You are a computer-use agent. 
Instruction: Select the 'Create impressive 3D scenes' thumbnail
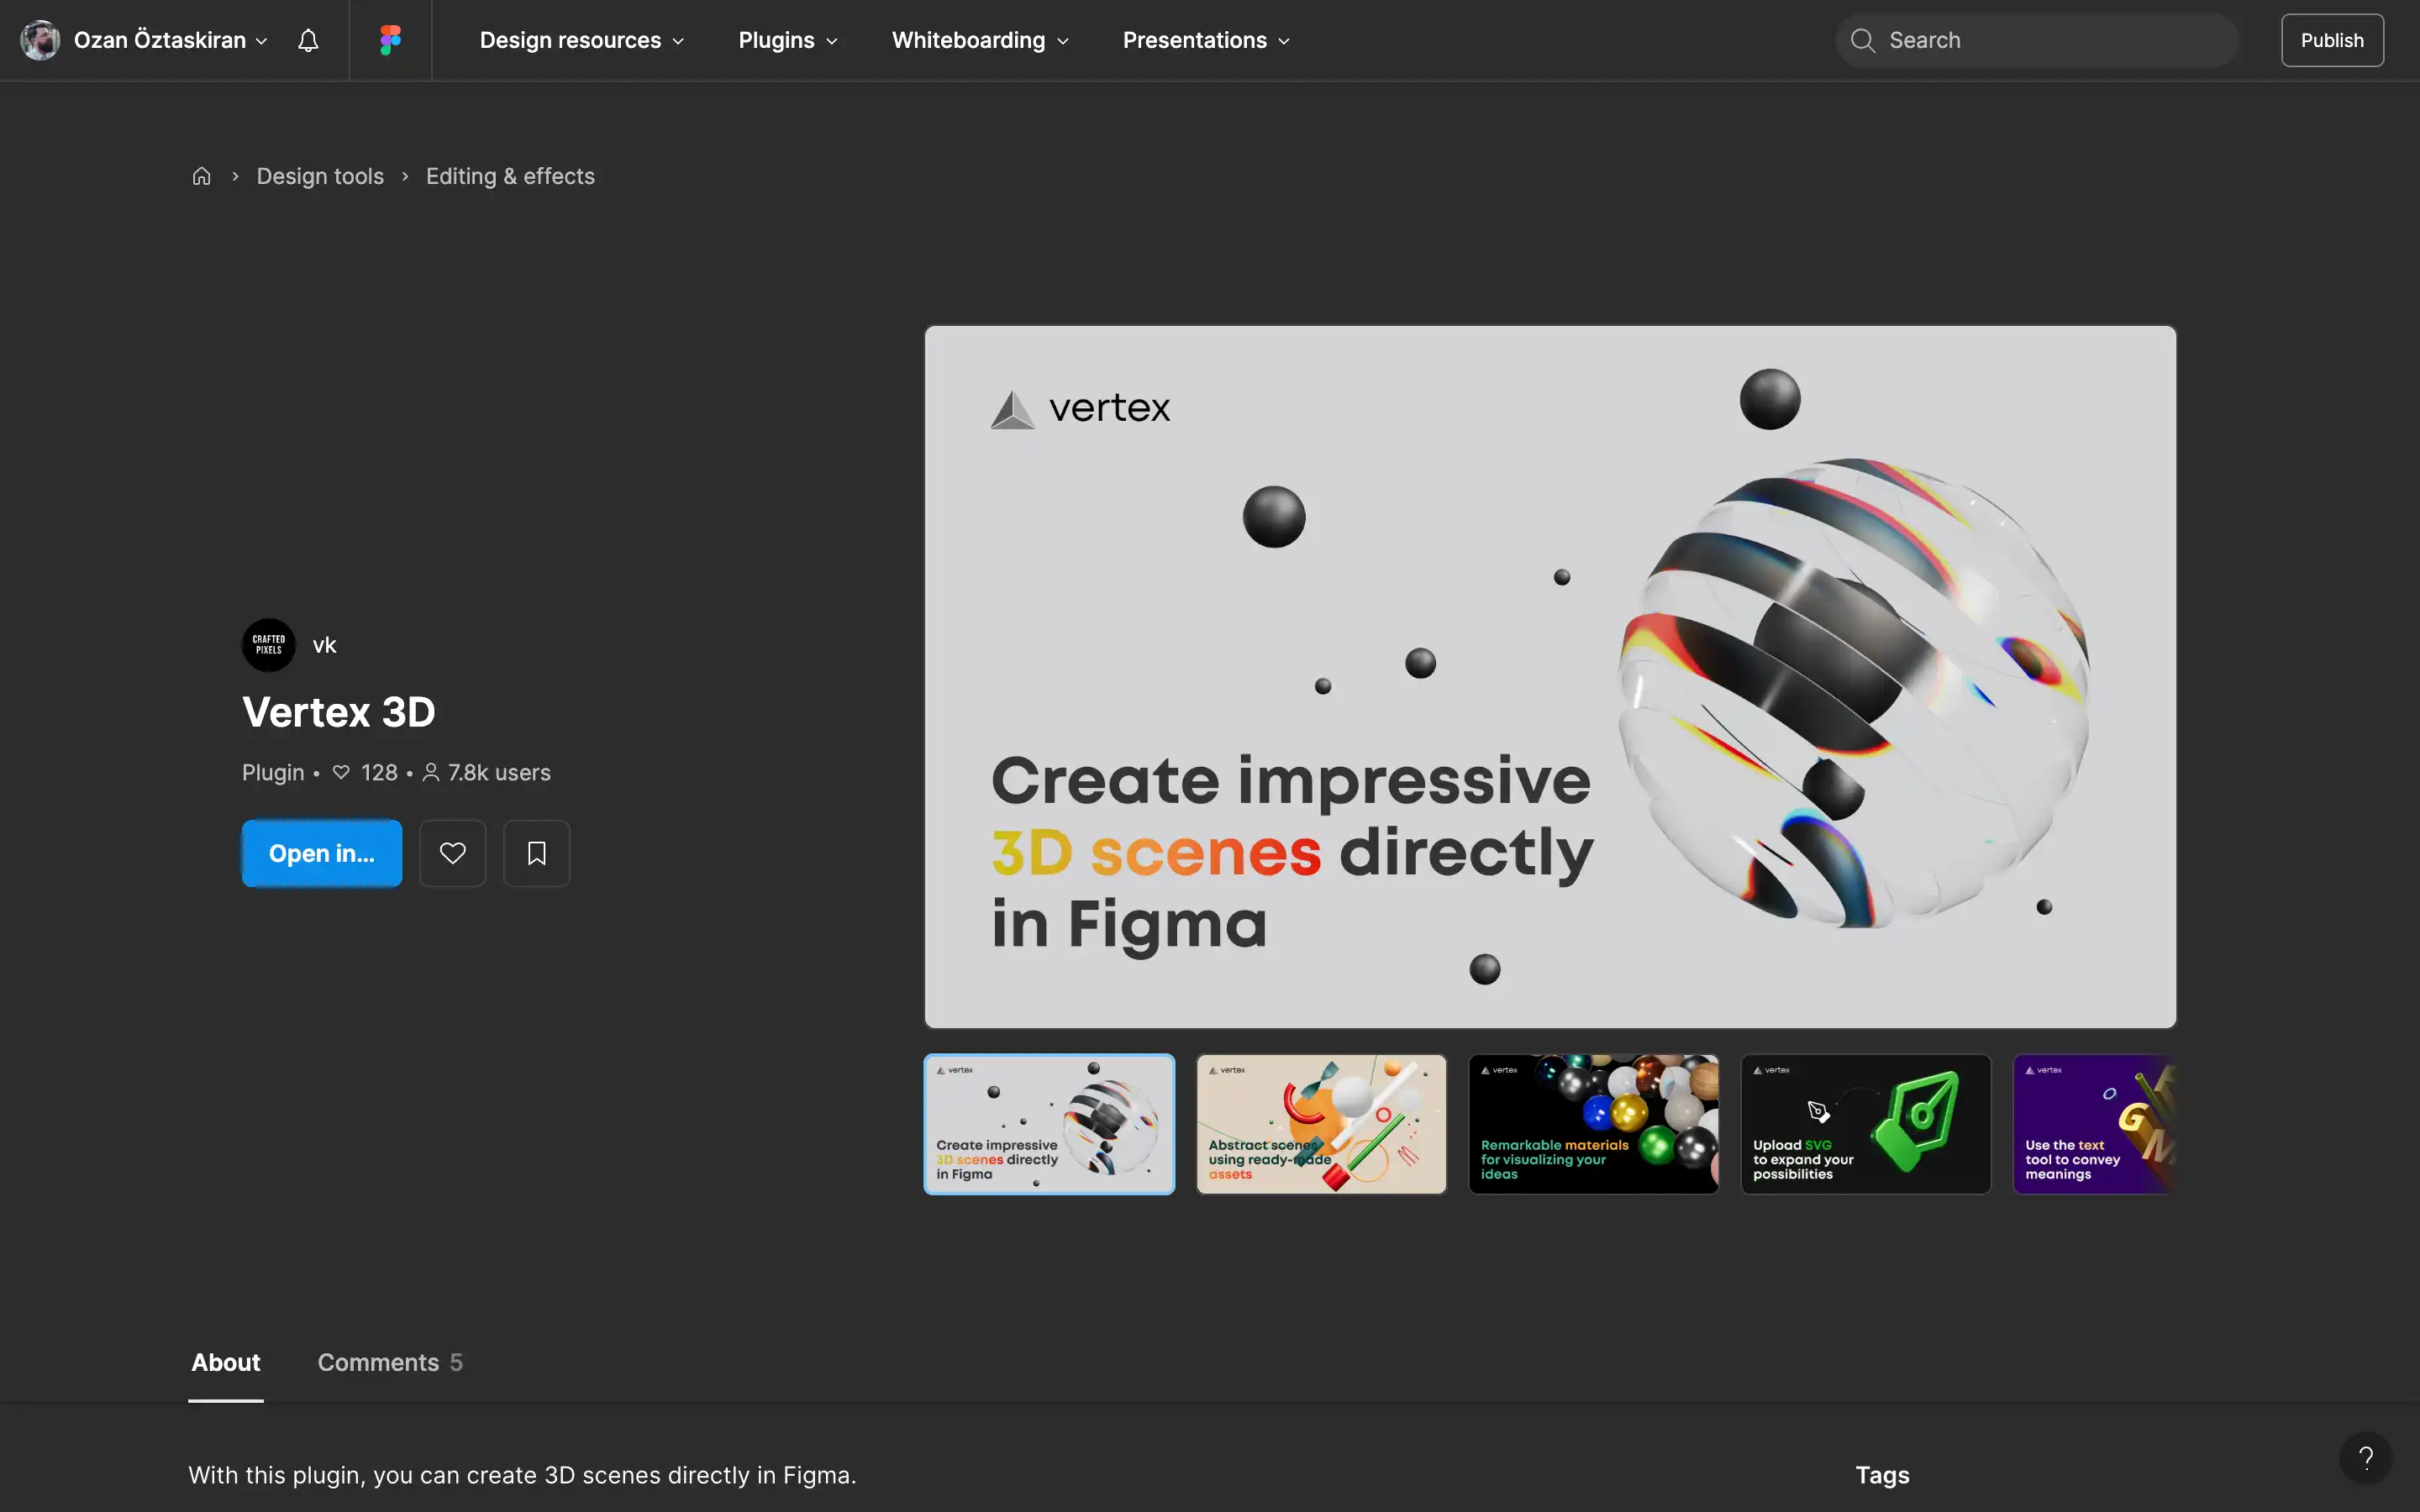coord(1049,1124)
